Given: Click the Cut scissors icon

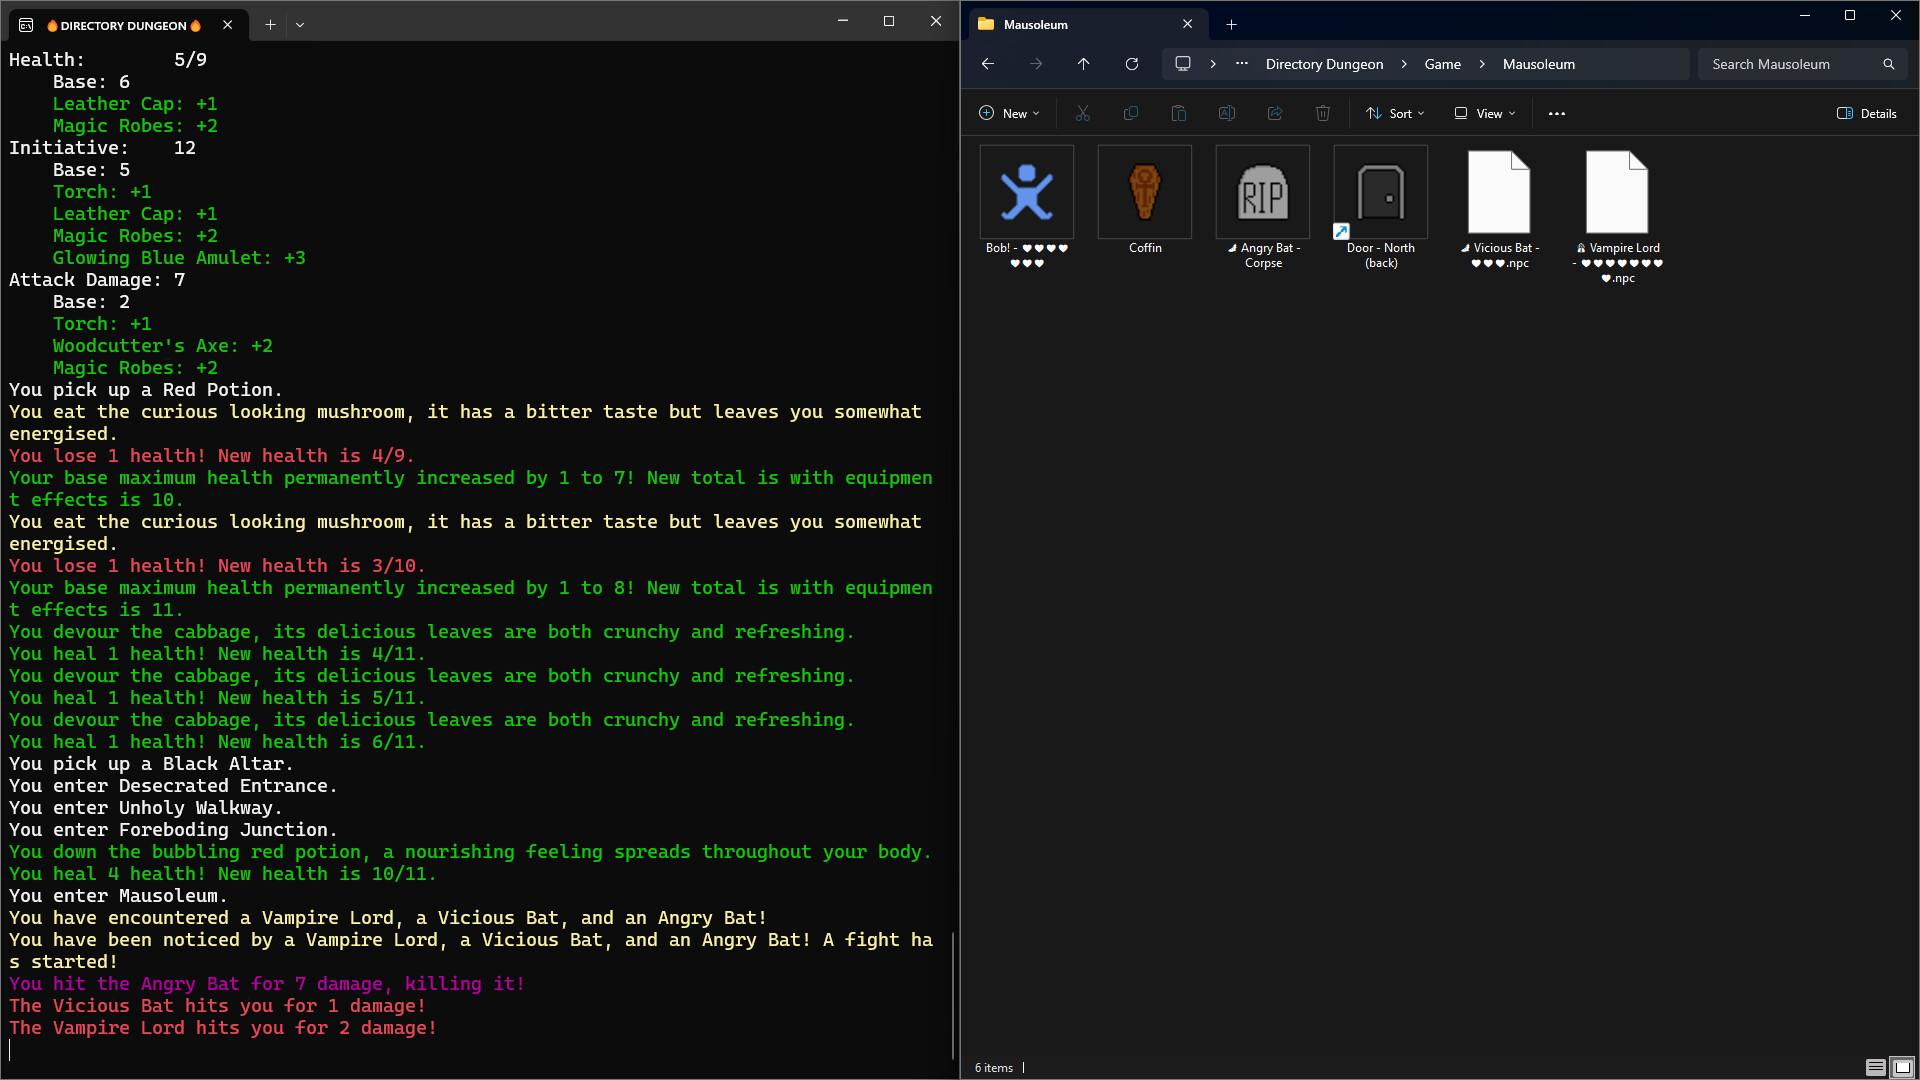Looking at the screenshot, I should pyautogui.click(x=1082, y=113).
